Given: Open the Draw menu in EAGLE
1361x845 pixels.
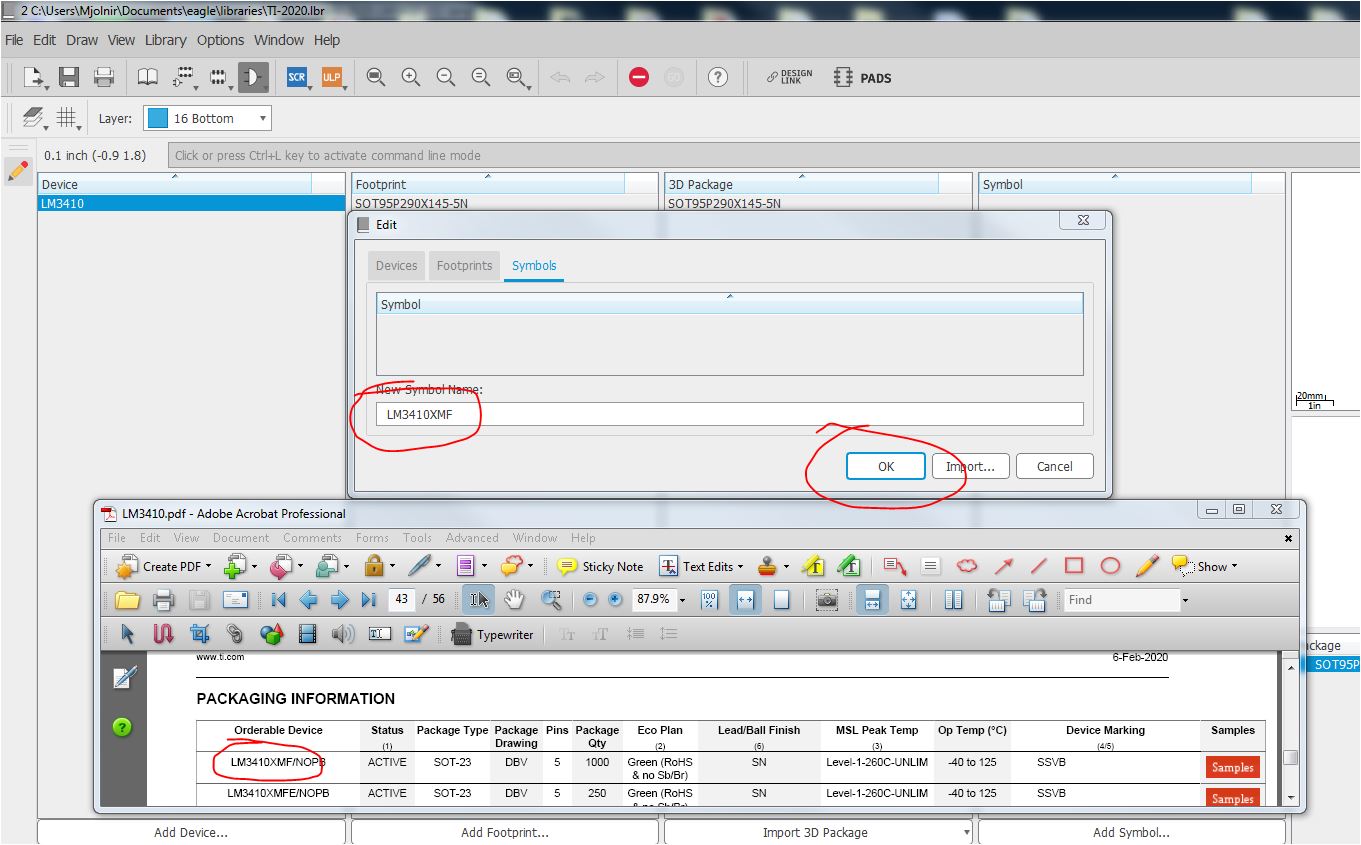Looking at the screenshot, I should pos(82,40).
